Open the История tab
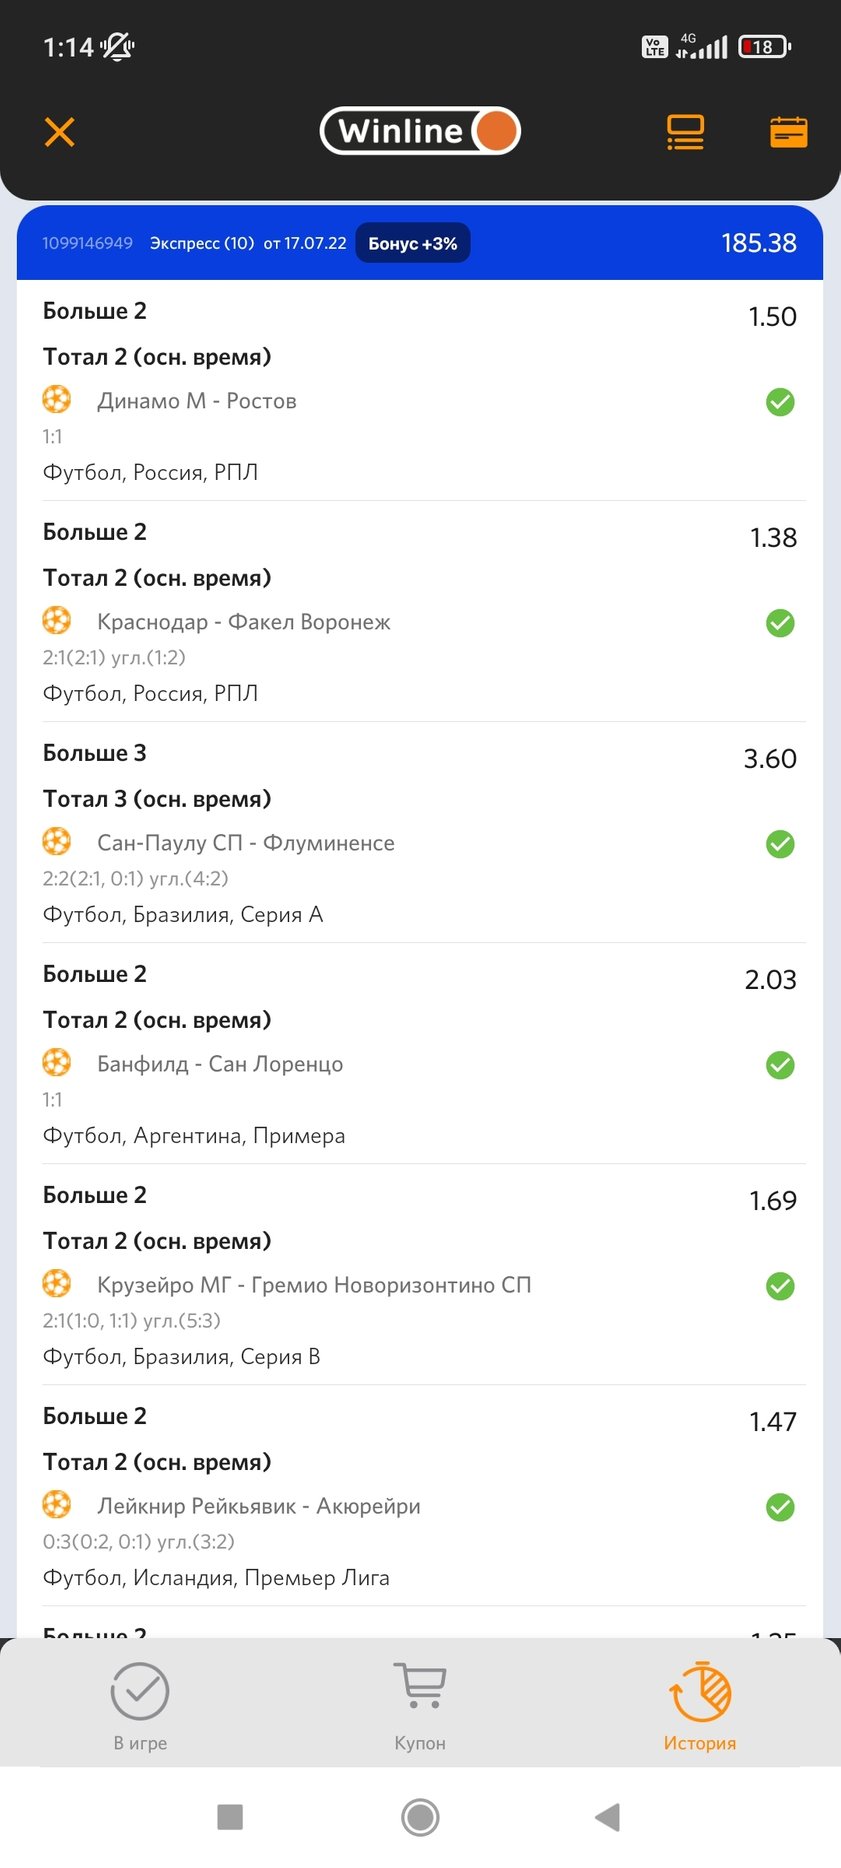Screen dimensions: 841x1868 point(700,1706)
